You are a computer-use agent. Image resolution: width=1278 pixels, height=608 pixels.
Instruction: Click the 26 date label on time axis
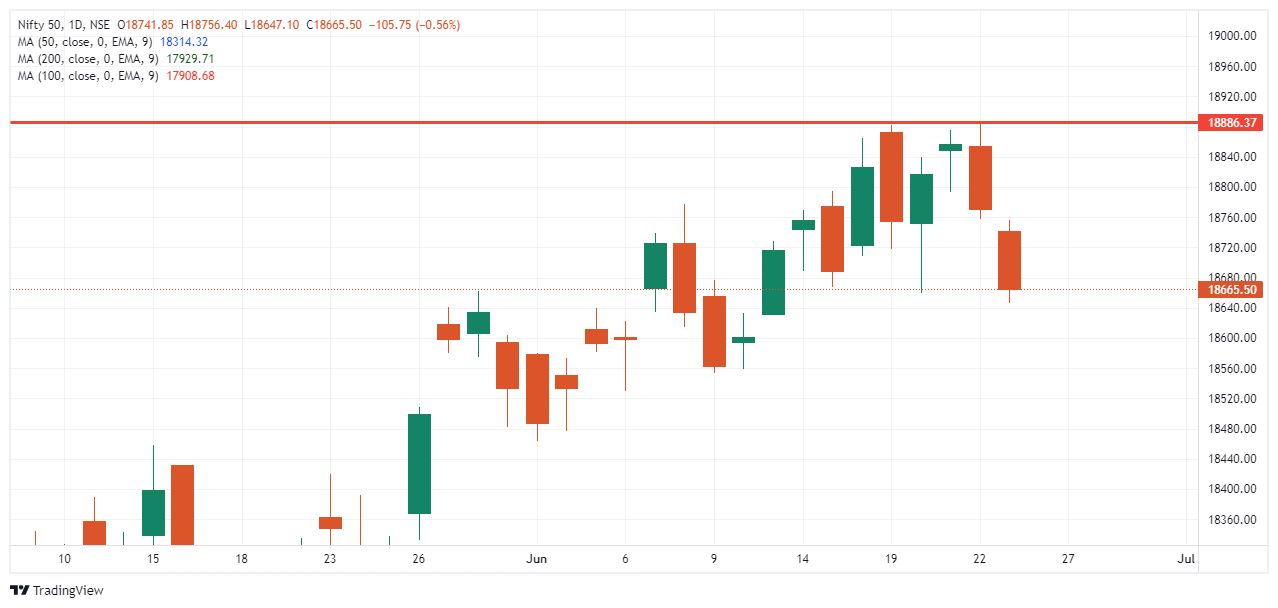(419, 558)
